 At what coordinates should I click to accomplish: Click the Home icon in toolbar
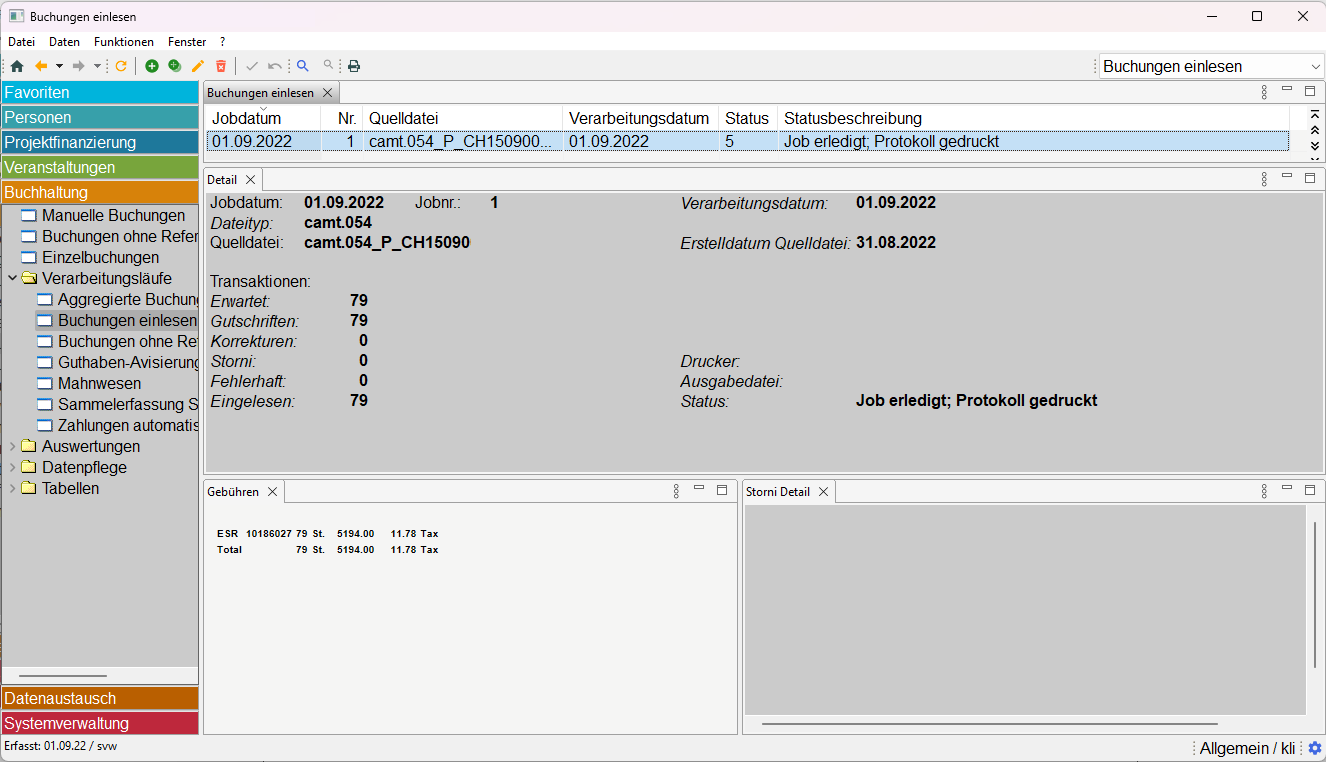[17, 66]
